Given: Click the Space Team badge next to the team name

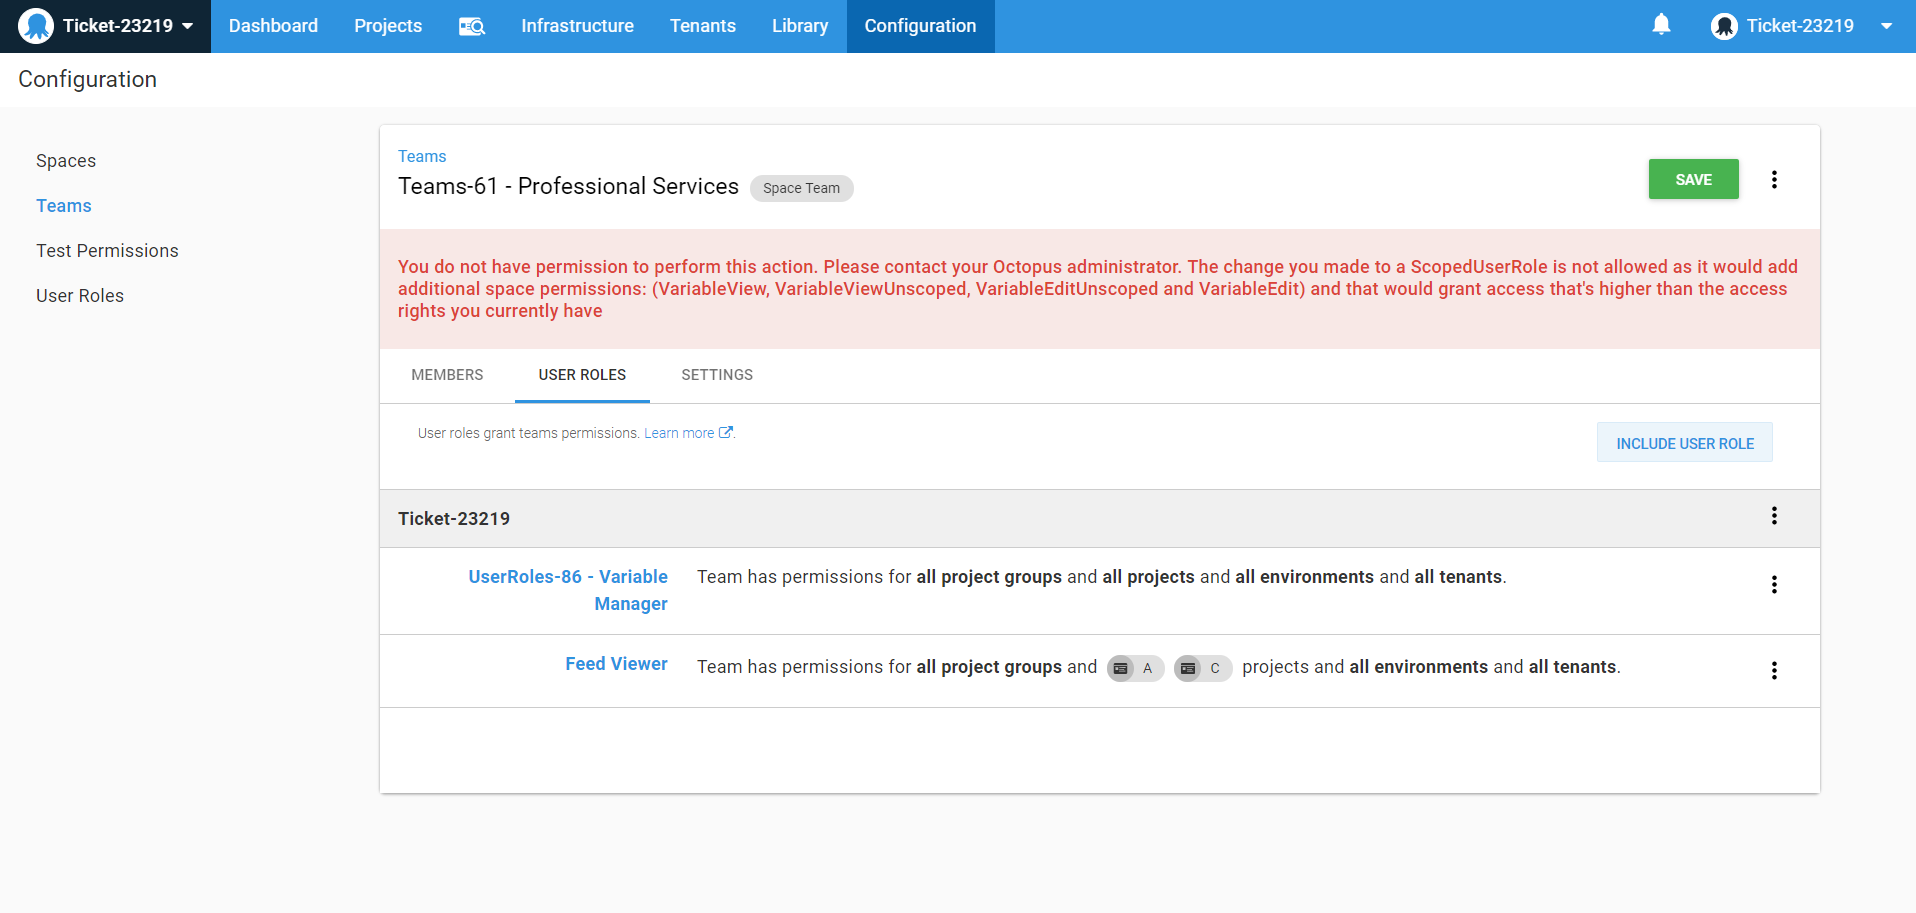Looking at the screenshot, I should pos(801,188).
